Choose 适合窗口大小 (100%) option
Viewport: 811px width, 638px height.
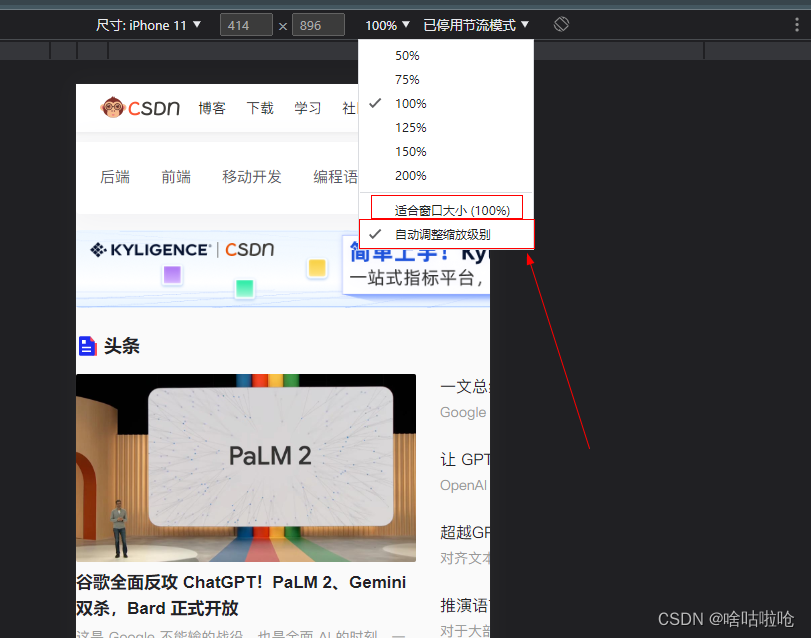pos(447,208)
